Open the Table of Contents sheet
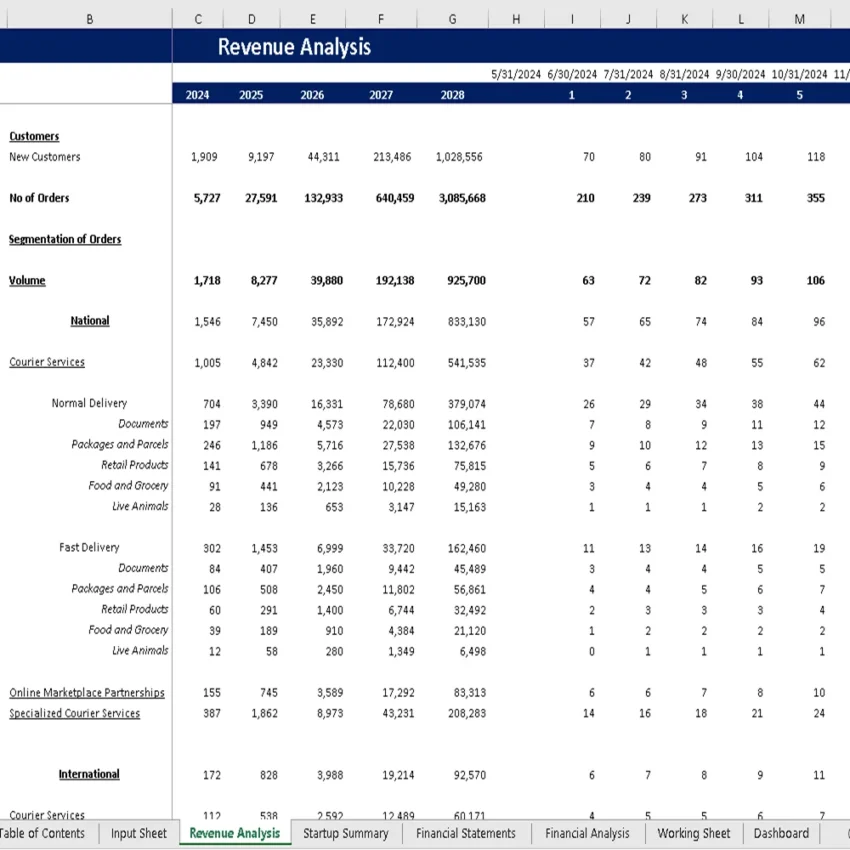Image resolution: width=850 pixels, height=850 pixels. click(43, 833)
